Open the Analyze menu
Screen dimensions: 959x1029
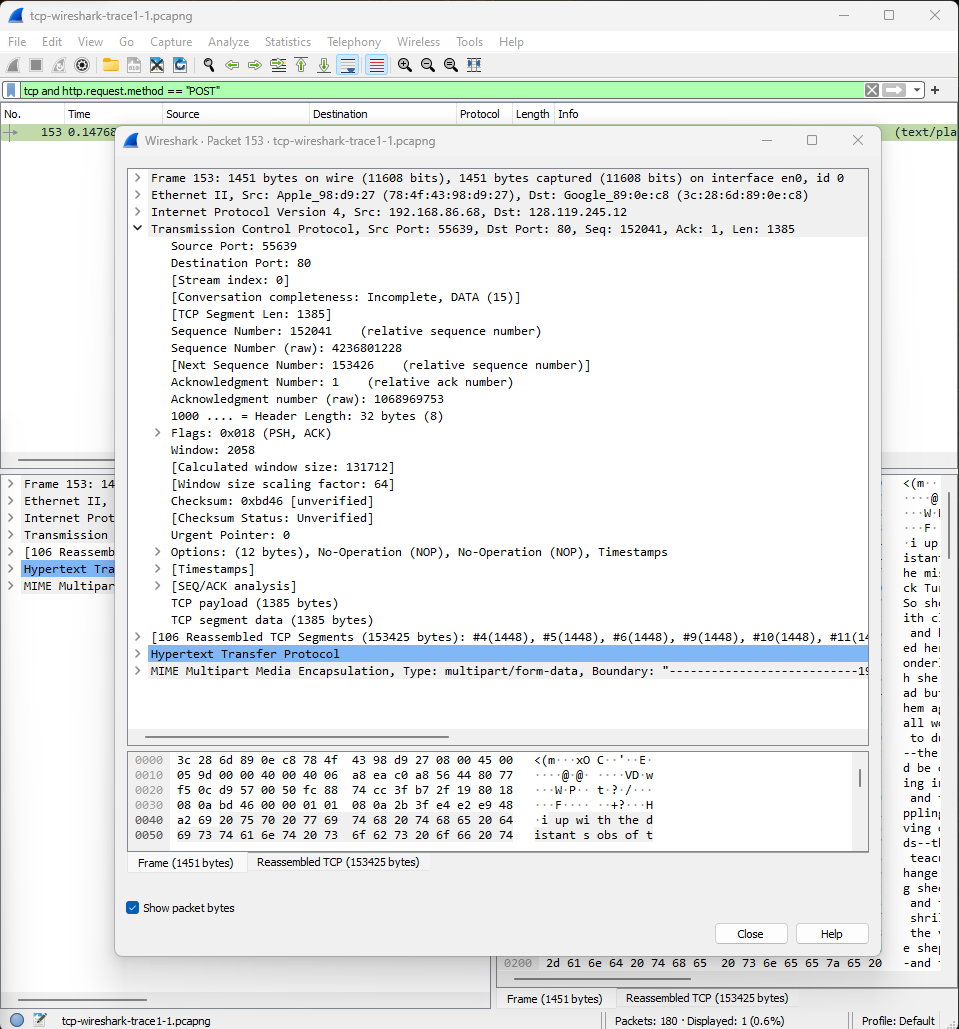click(x=228, y=42)
